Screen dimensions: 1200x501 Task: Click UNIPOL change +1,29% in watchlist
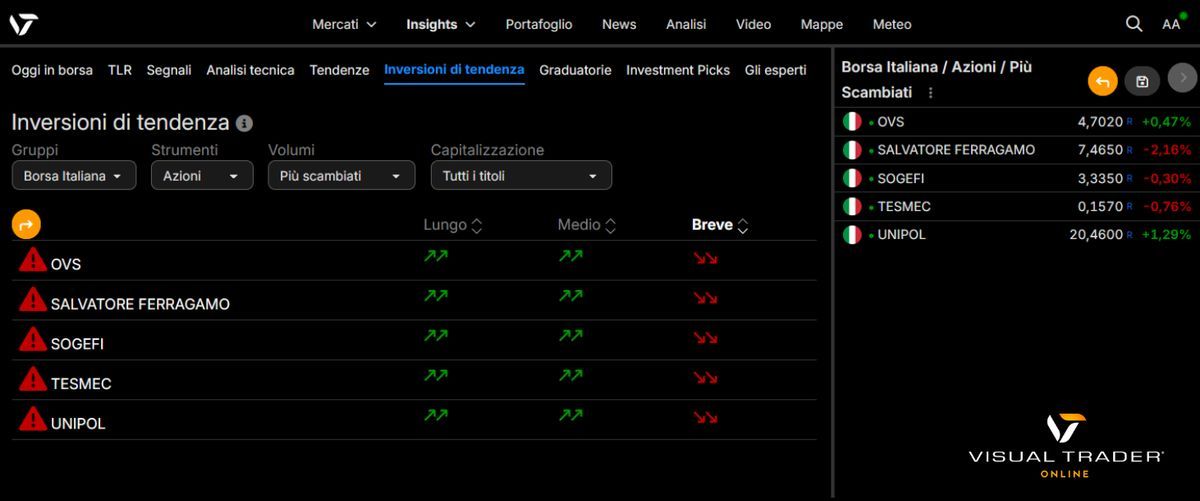tap(1167, 235)
